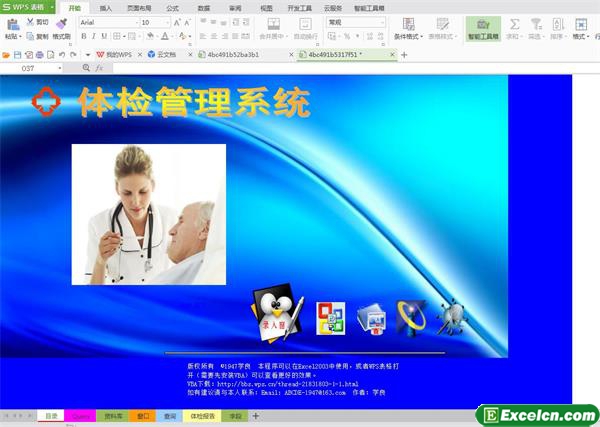Select the 资料库 sheet tab

tap(113, 416)
